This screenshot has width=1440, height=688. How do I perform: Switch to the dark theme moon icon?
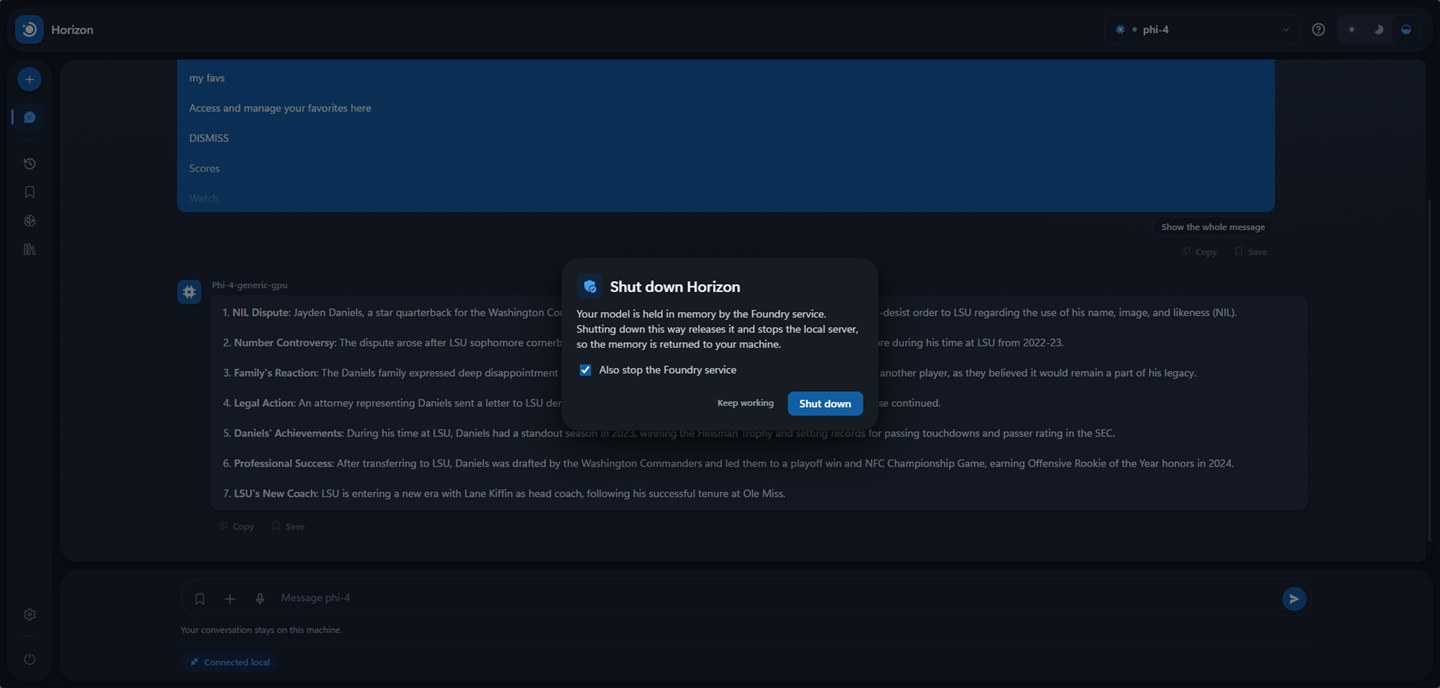click(x=1379, y=30)
